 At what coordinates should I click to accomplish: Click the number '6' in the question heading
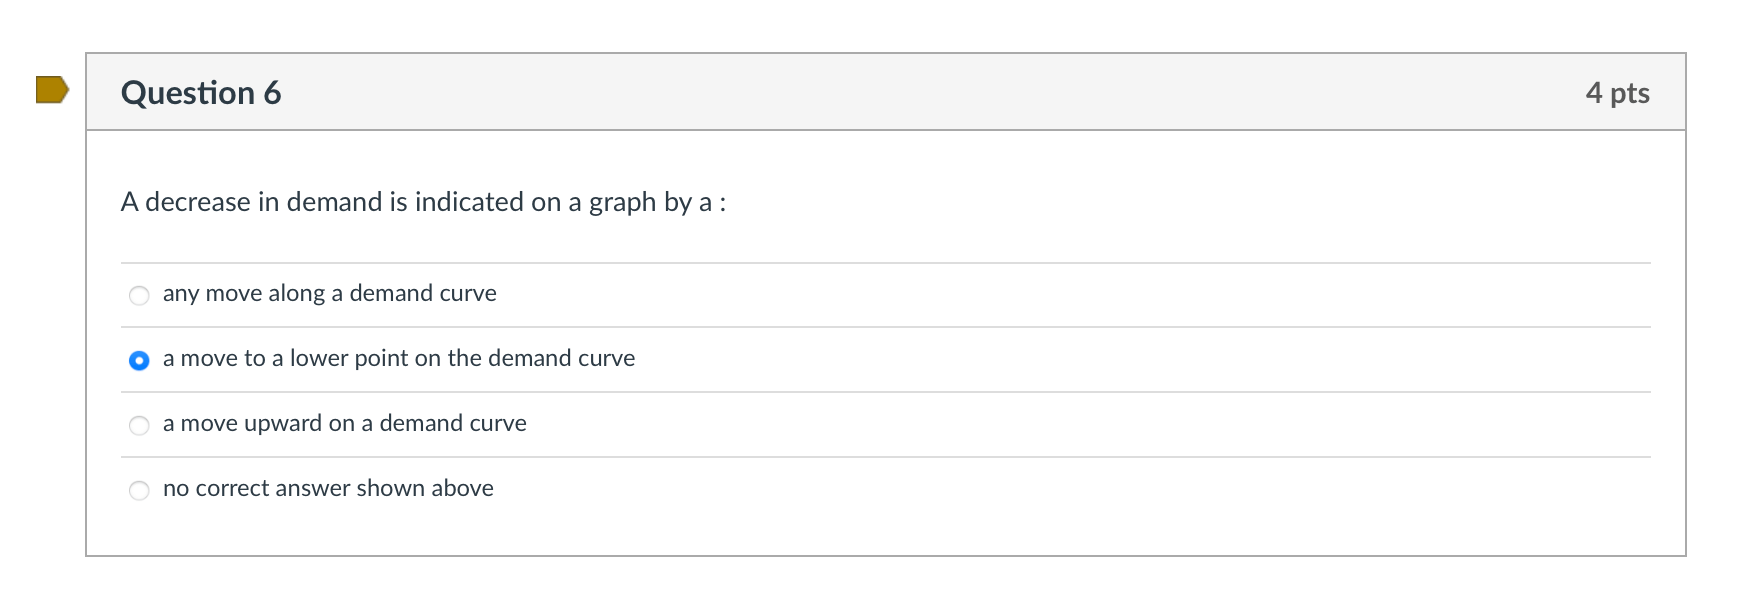coord(272,93)
